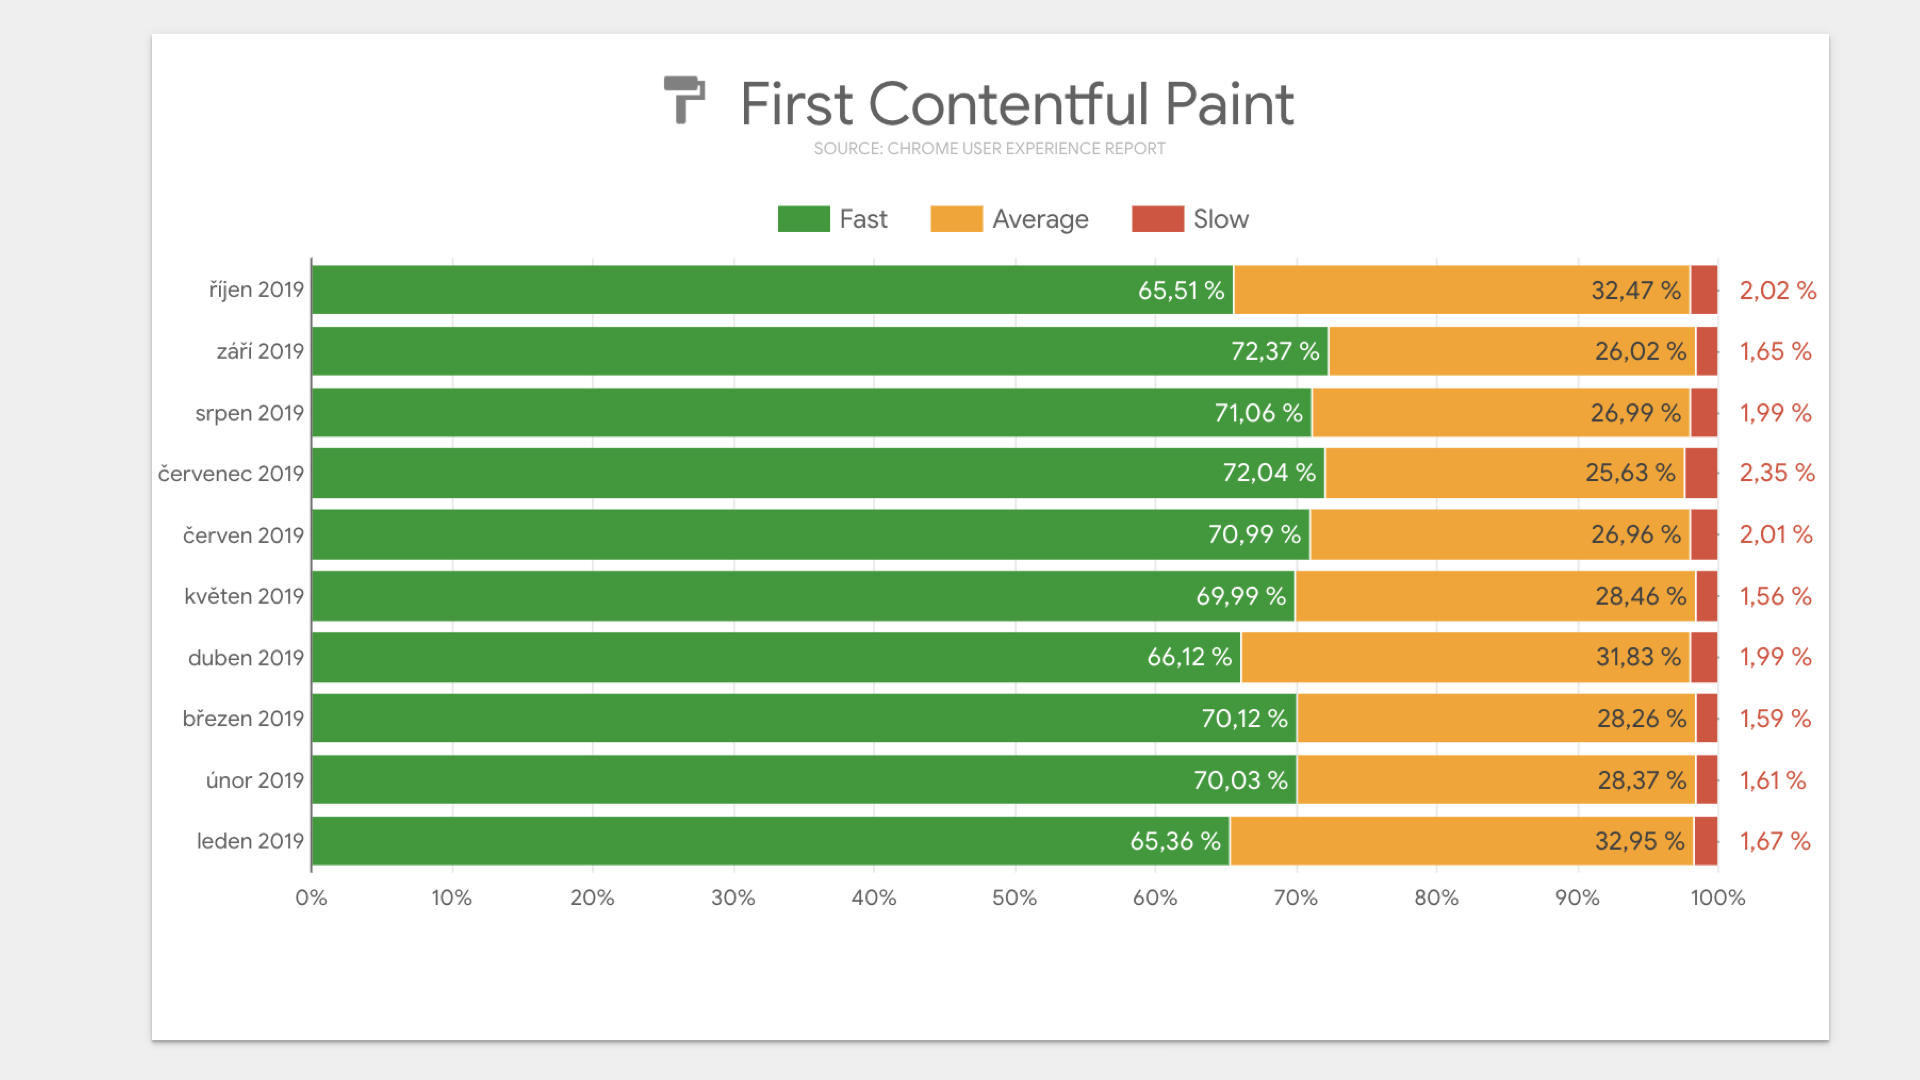Click the Fast legend label
The height and width of the screenshot is (1080, 1920).
[x=863, y=219]
